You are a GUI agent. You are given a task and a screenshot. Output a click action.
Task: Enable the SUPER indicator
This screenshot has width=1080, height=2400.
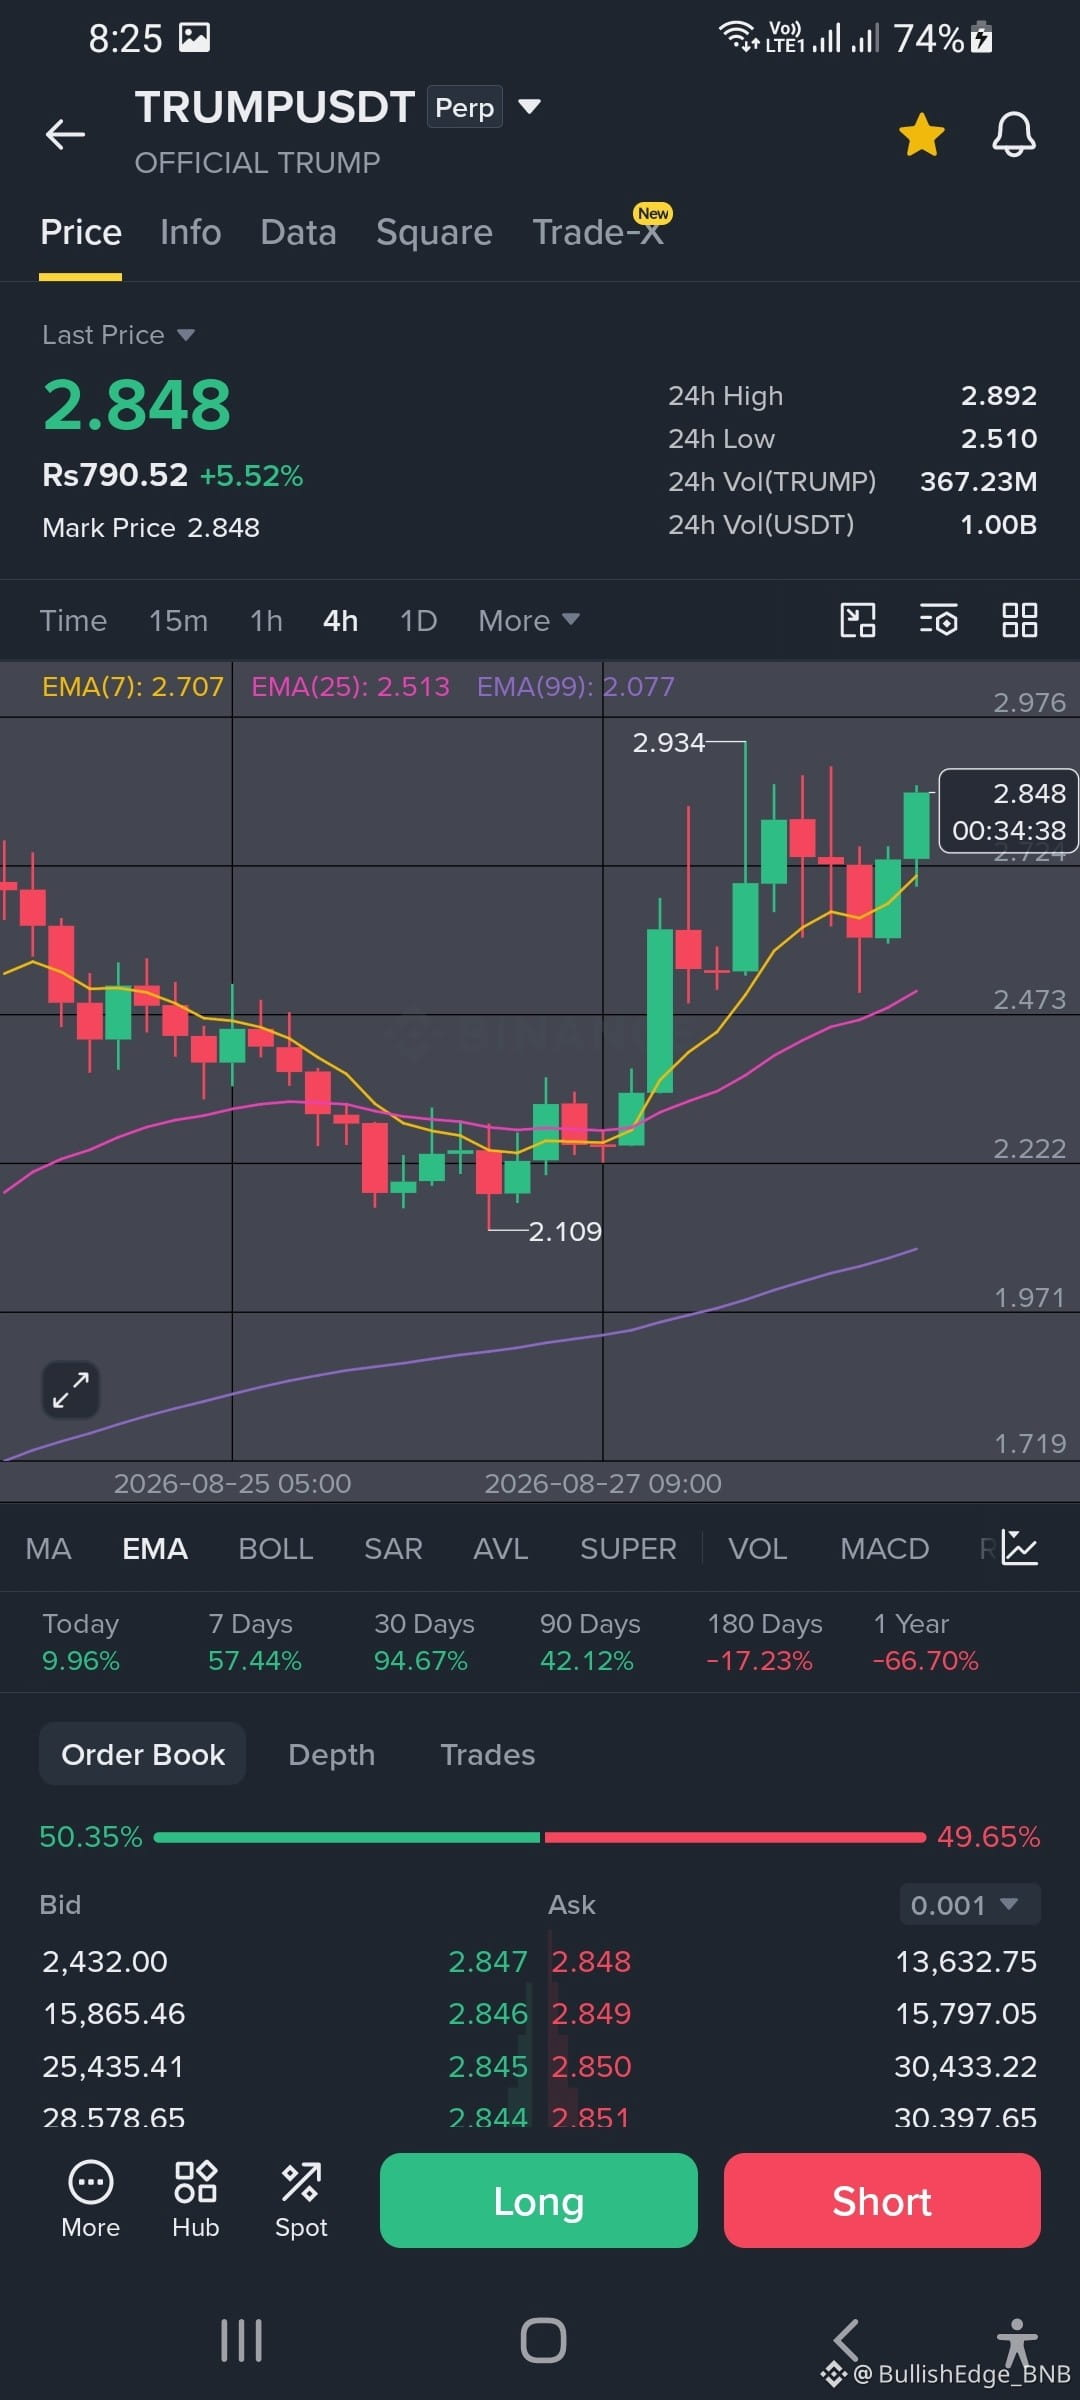click(628, 1549)
